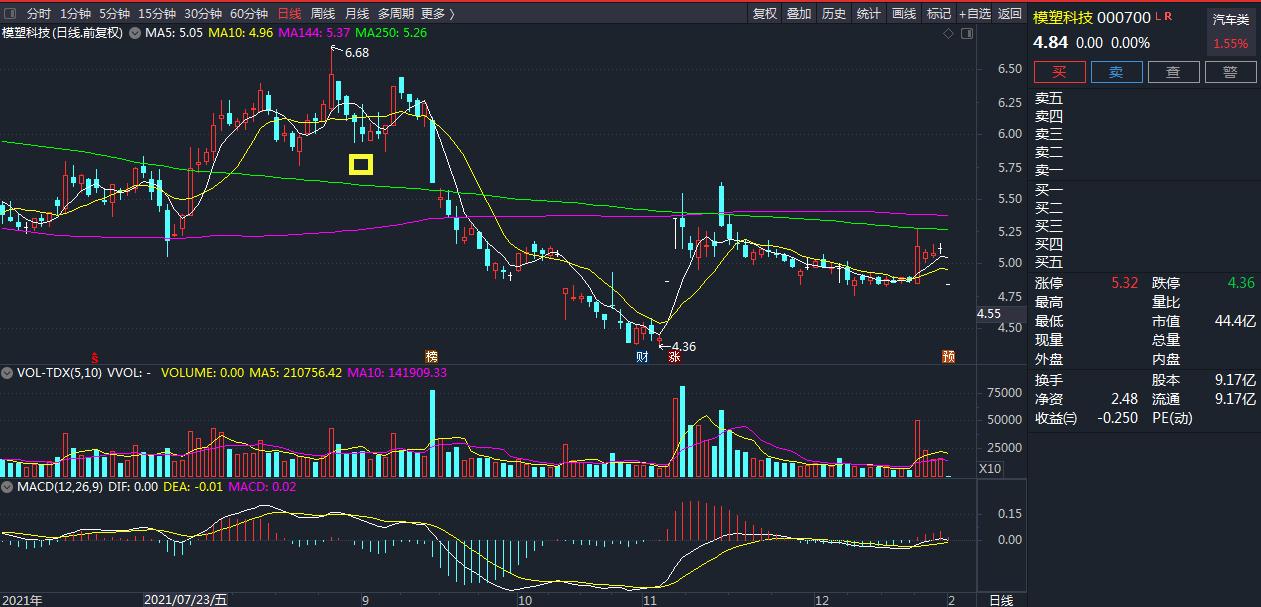The image size is (1261, 607).
Task: Click the MA144: 5.37 label
Action: pyautogui.click(x=314, y=33)
